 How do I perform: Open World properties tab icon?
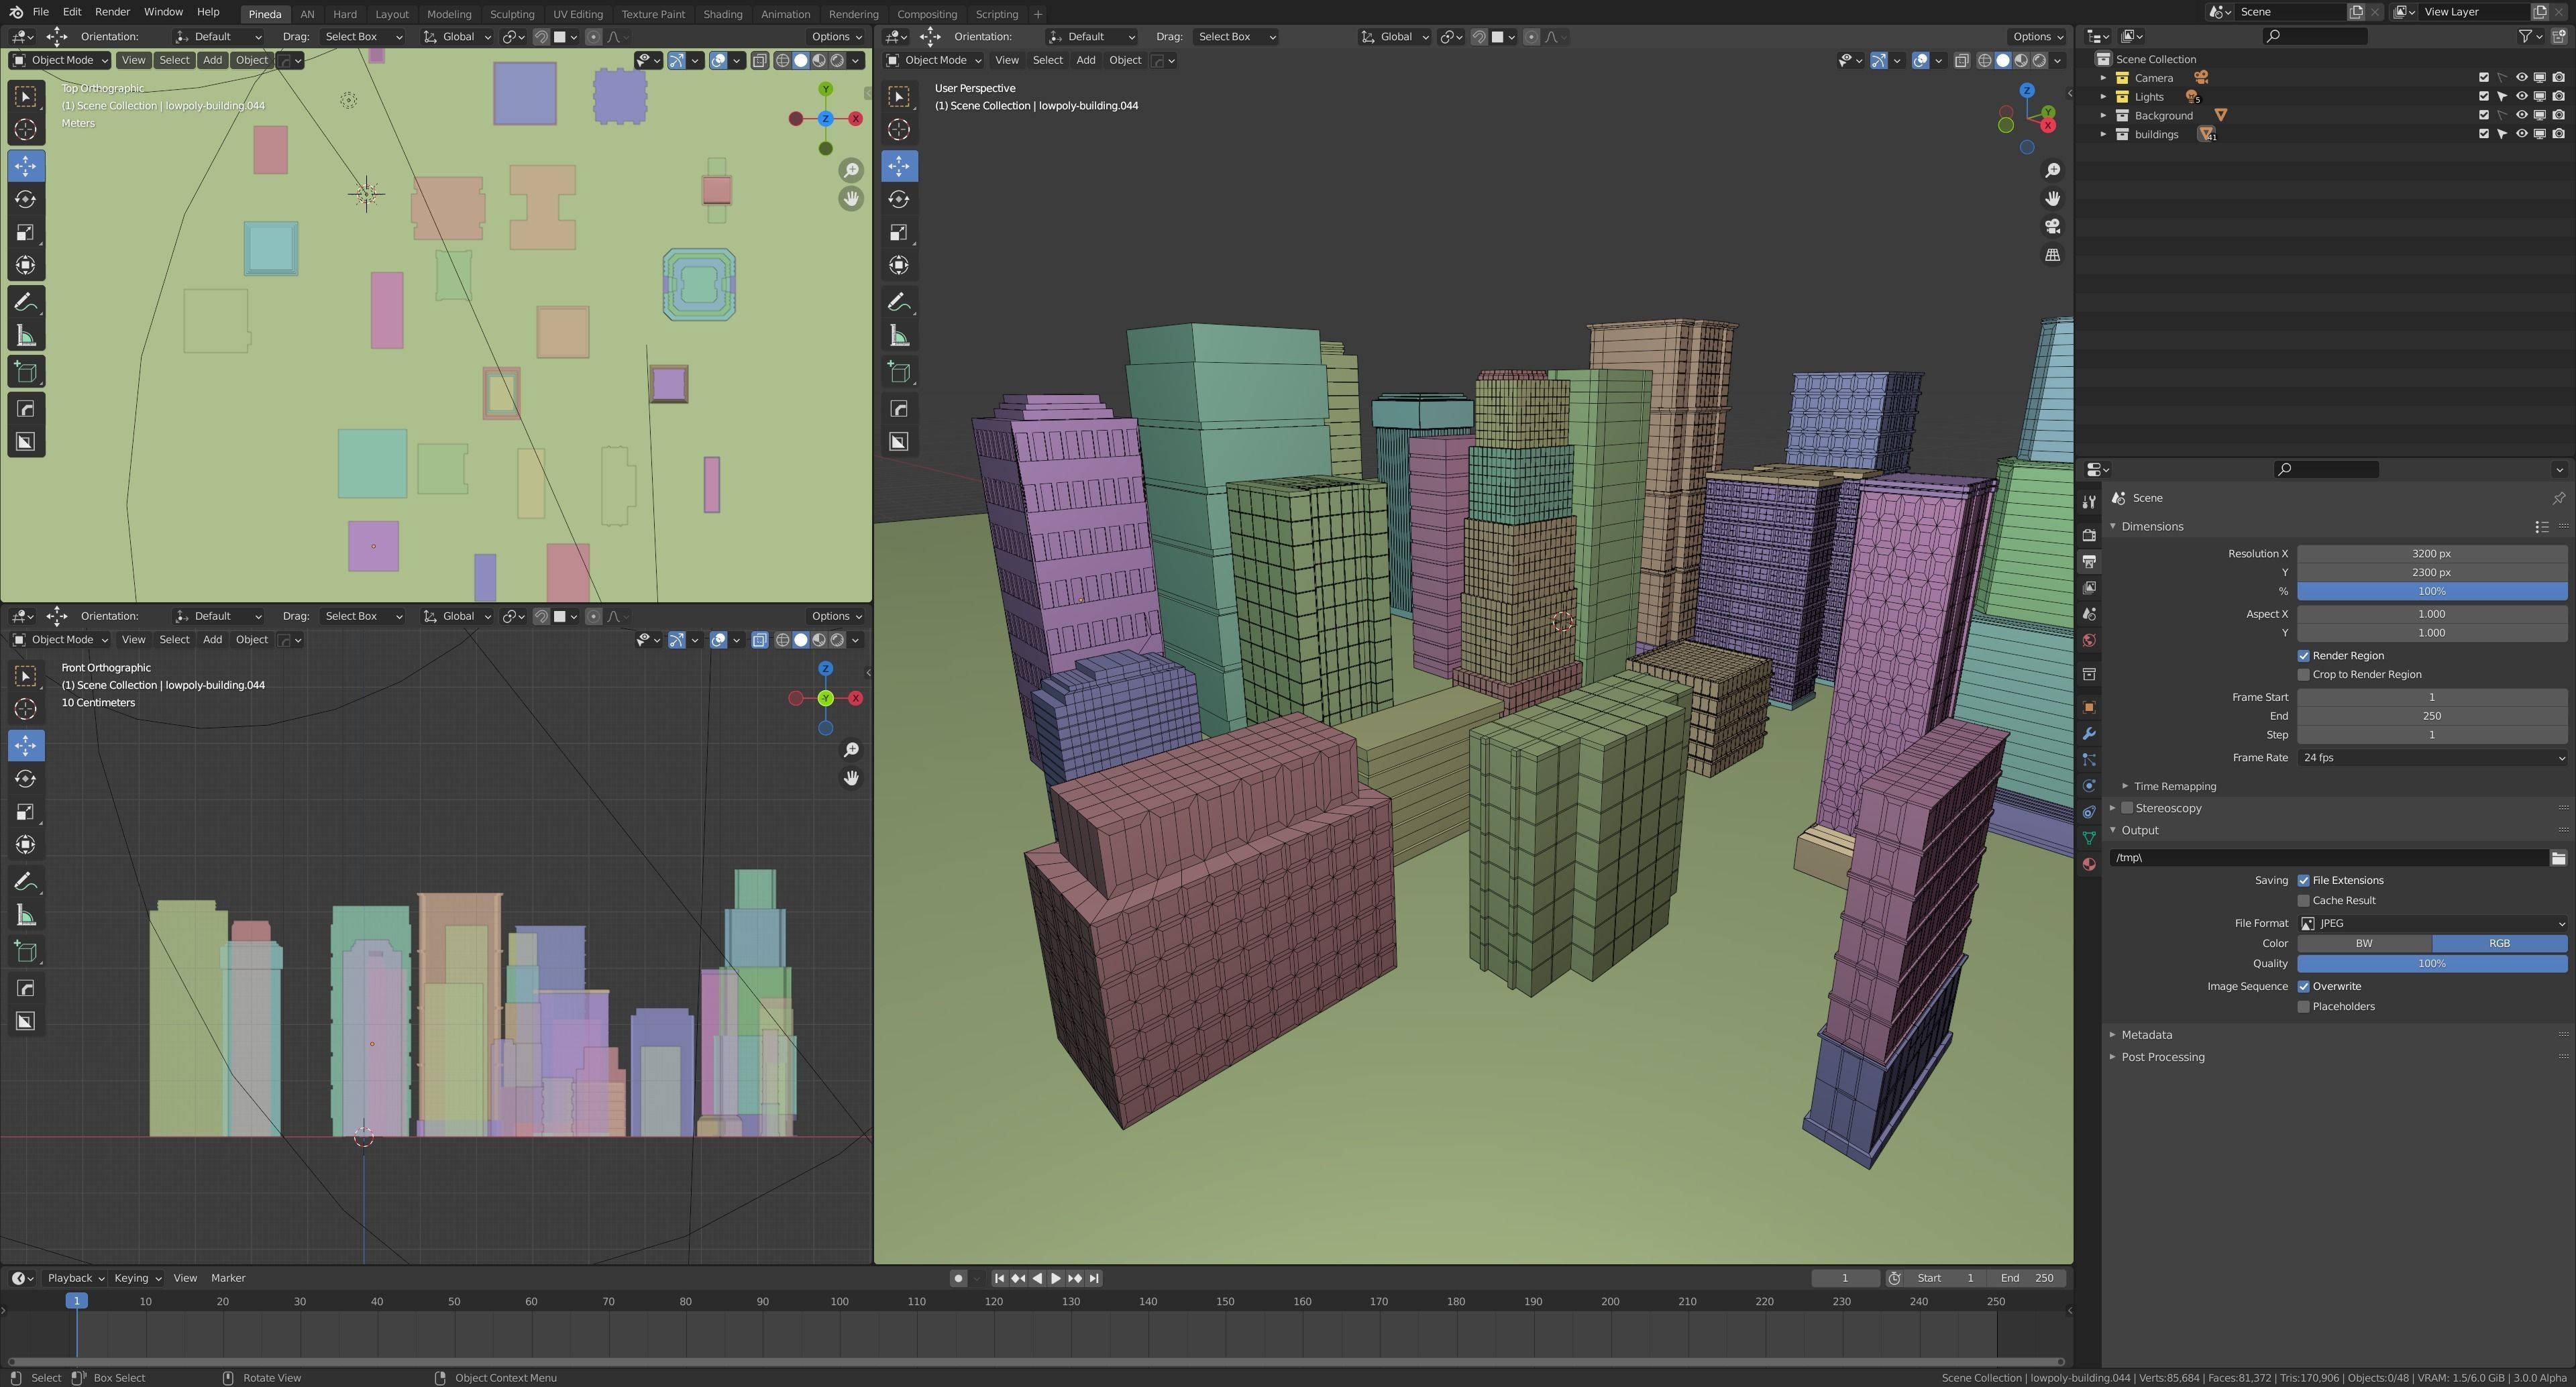pos(2089,640)
